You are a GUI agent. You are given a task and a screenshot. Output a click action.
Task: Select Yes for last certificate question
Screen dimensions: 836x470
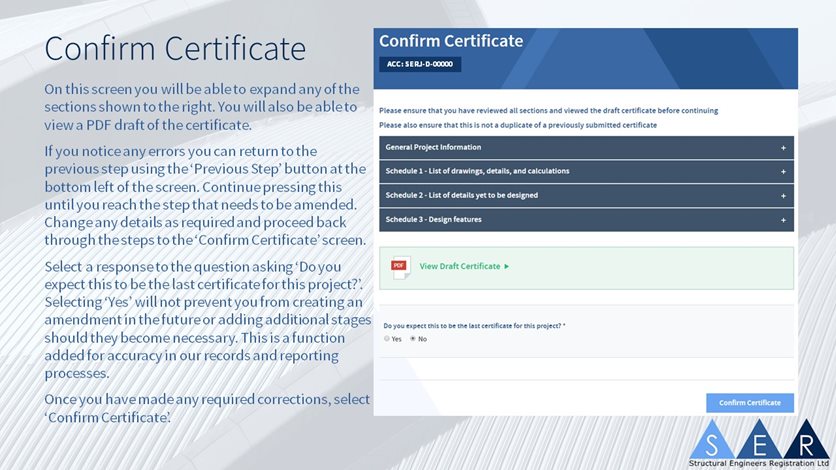point(387,339)
